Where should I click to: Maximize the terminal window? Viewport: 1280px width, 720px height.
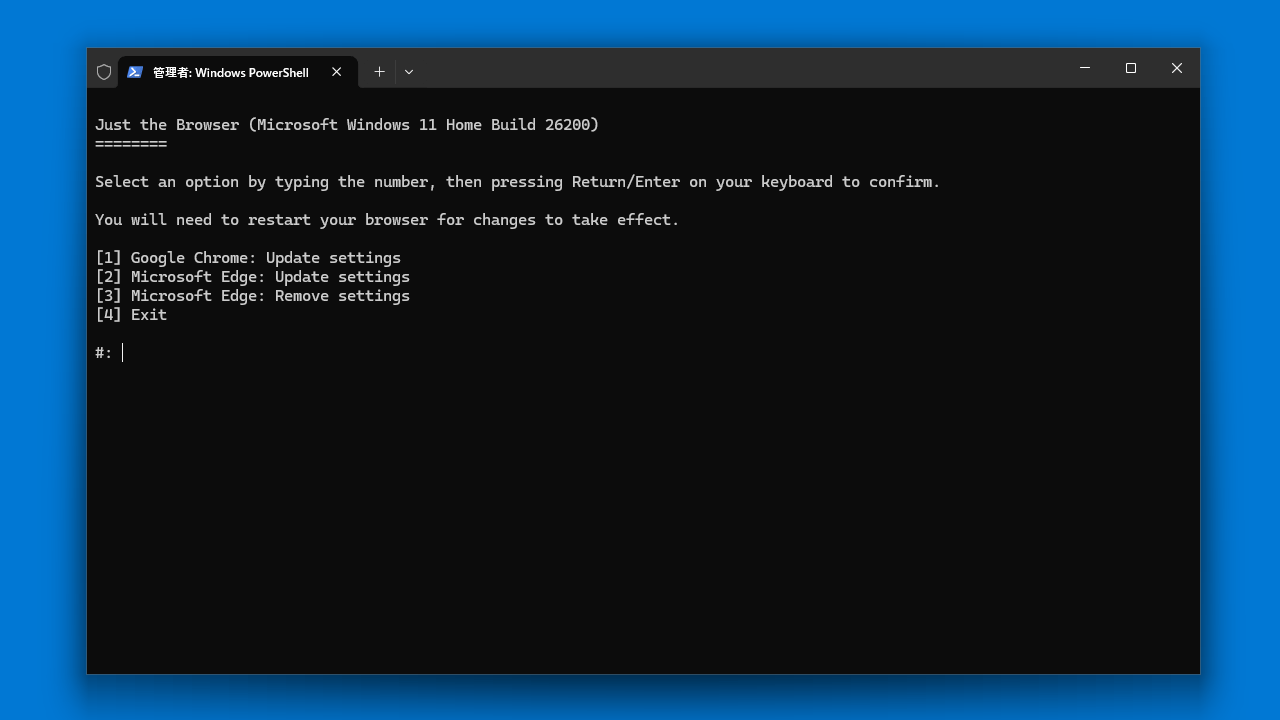(x=1131, y=68)
